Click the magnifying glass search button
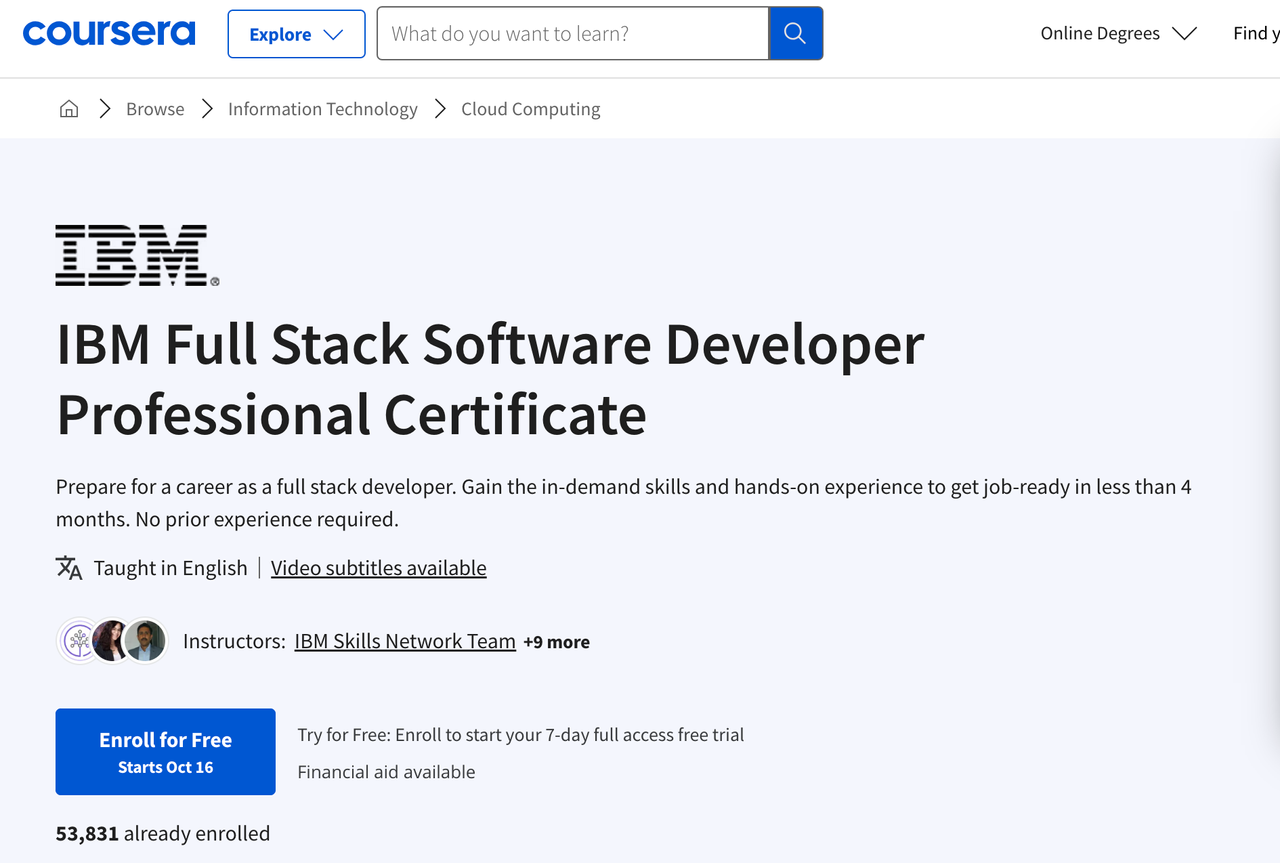This screenshot has height=863, width=1280. (x=796, y=34)
